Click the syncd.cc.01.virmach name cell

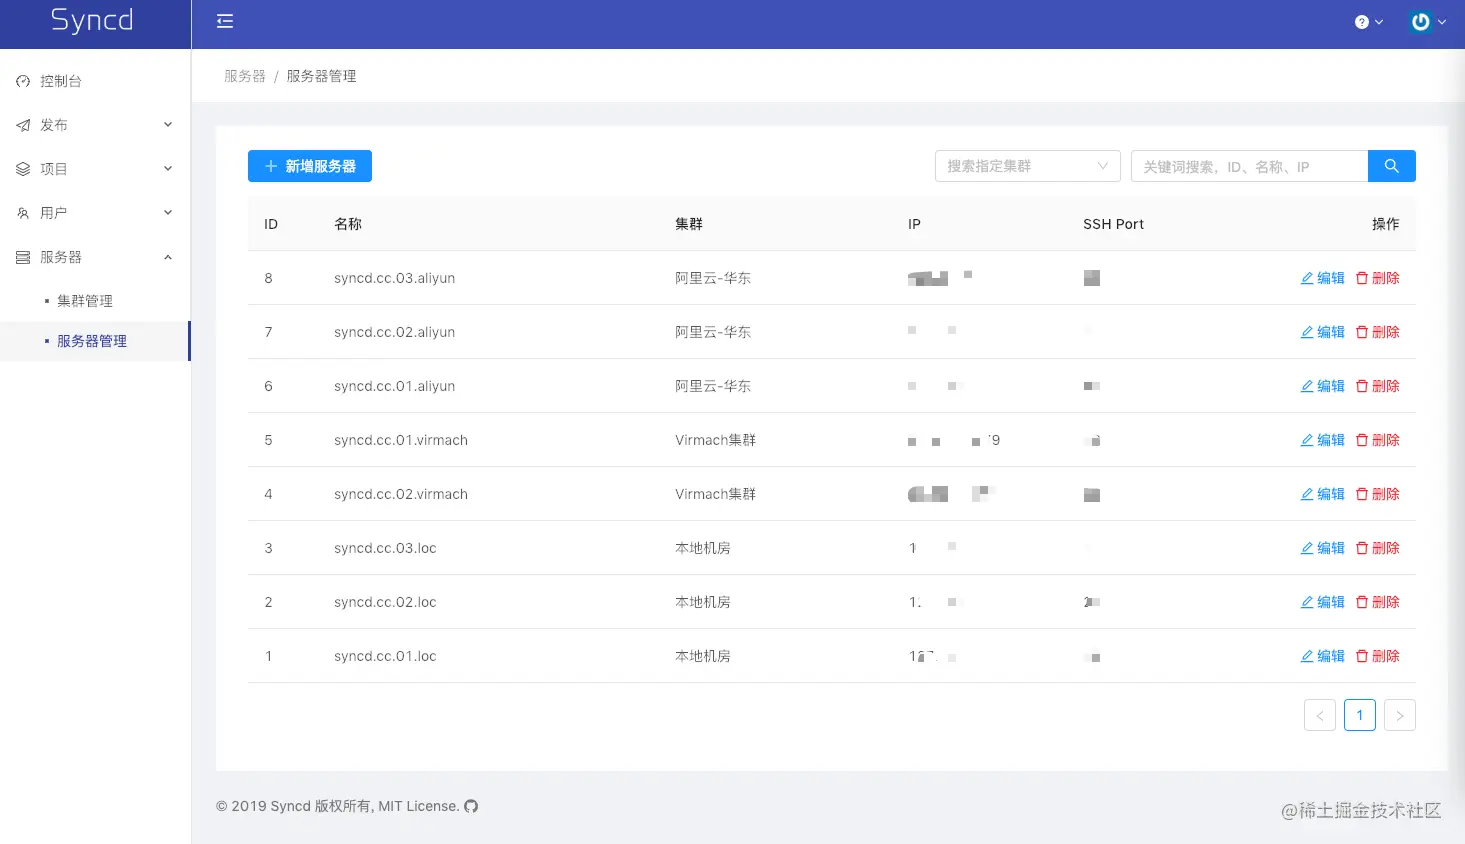[x=401, y=440]
